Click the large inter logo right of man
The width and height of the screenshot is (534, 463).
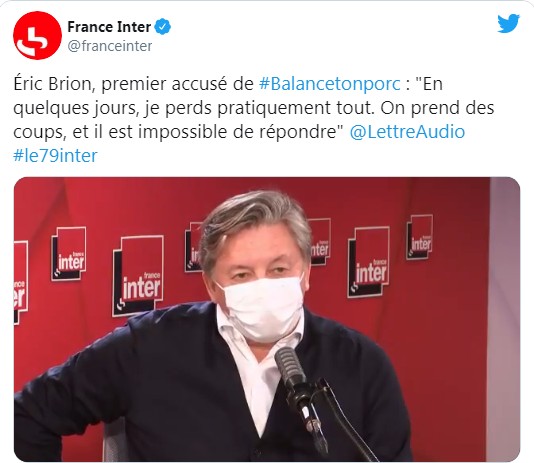(368, 262)
